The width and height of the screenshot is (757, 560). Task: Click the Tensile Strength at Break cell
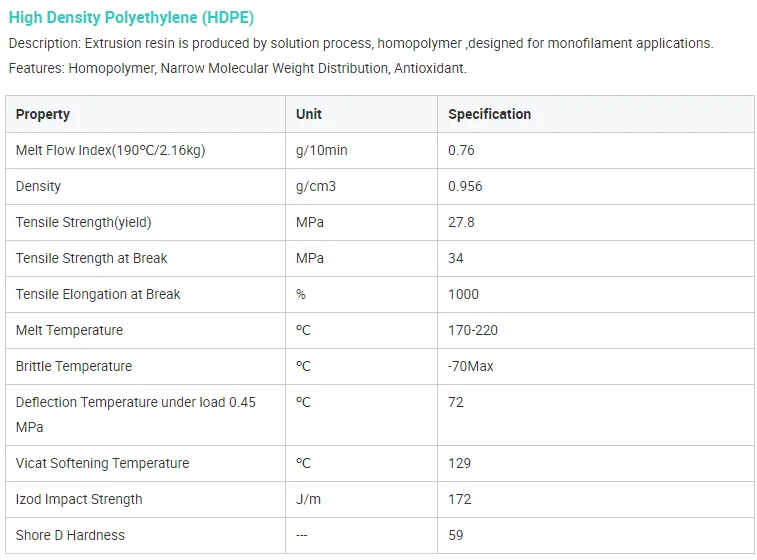(x=92, y=258)
